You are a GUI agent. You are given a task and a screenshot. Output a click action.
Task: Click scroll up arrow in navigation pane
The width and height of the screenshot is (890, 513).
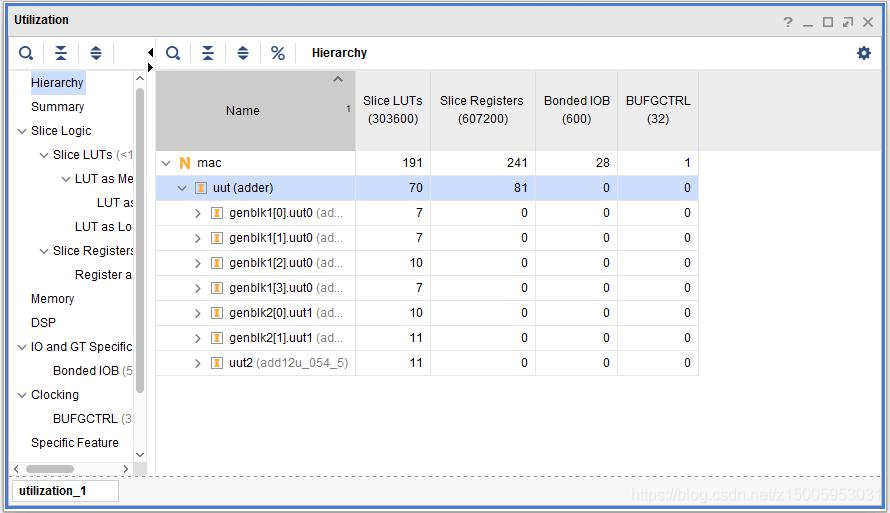click(140, 78)
